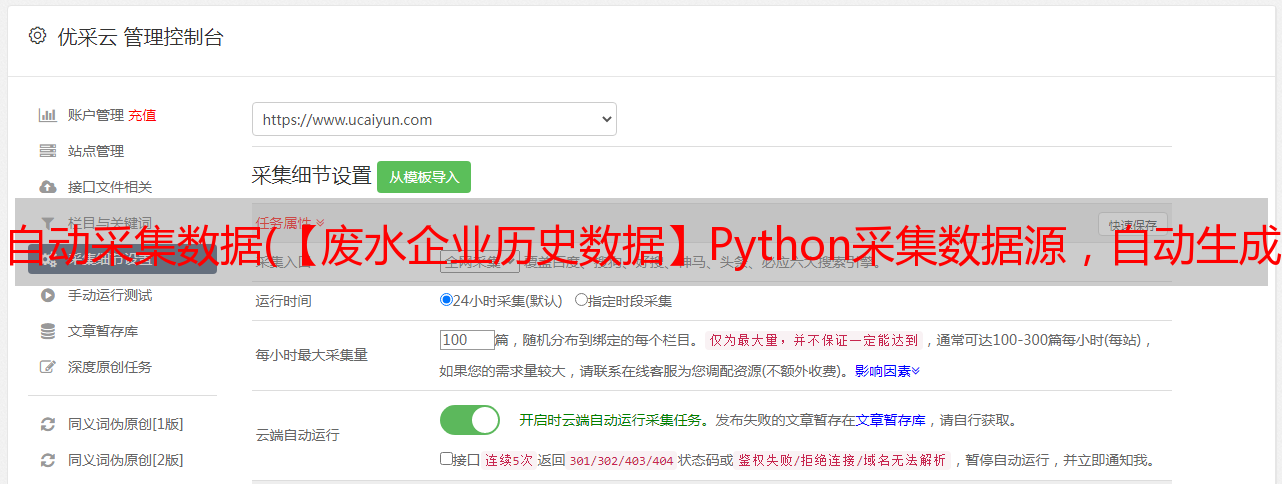Tick the 接口 checkbox
Image resolution: width=1282 pixels, height=484 pixels.
coord(446,459)
